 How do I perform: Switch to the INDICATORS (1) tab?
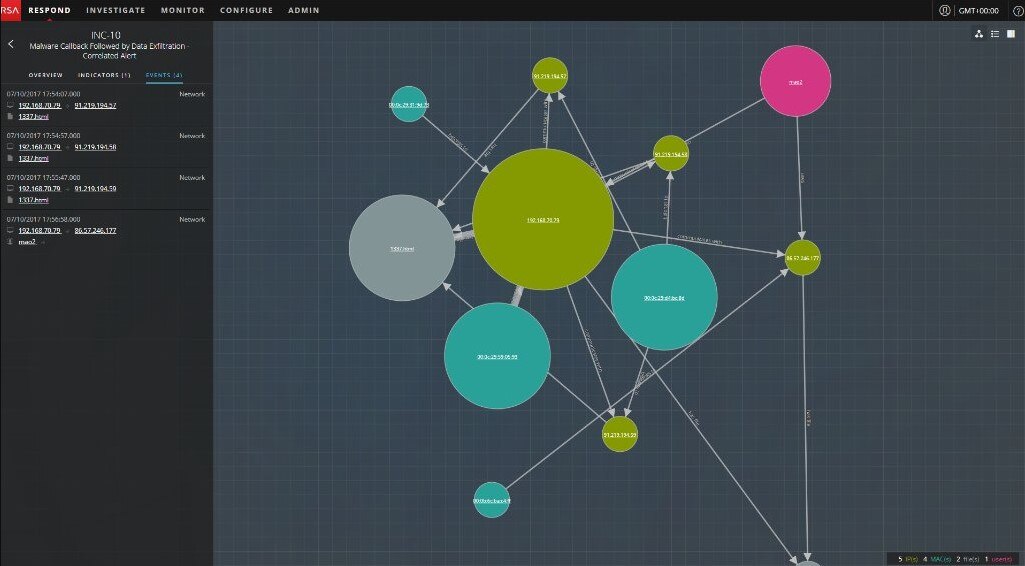tap(104, 75)
